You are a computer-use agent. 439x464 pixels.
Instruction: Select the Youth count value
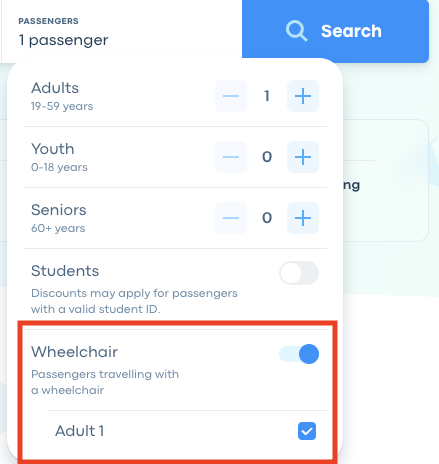pyautogui.click(x=267, y=157)
